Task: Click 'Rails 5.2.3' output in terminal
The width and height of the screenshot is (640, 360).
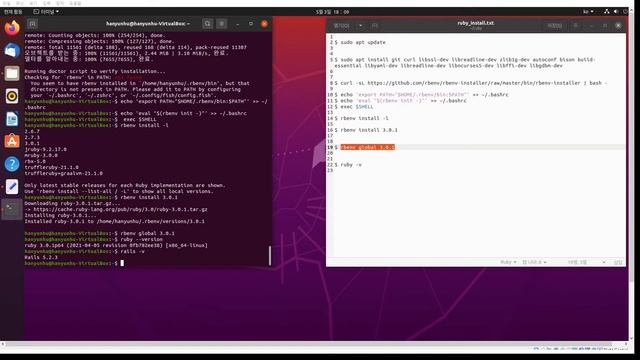Action: click(x=41, y=257)
